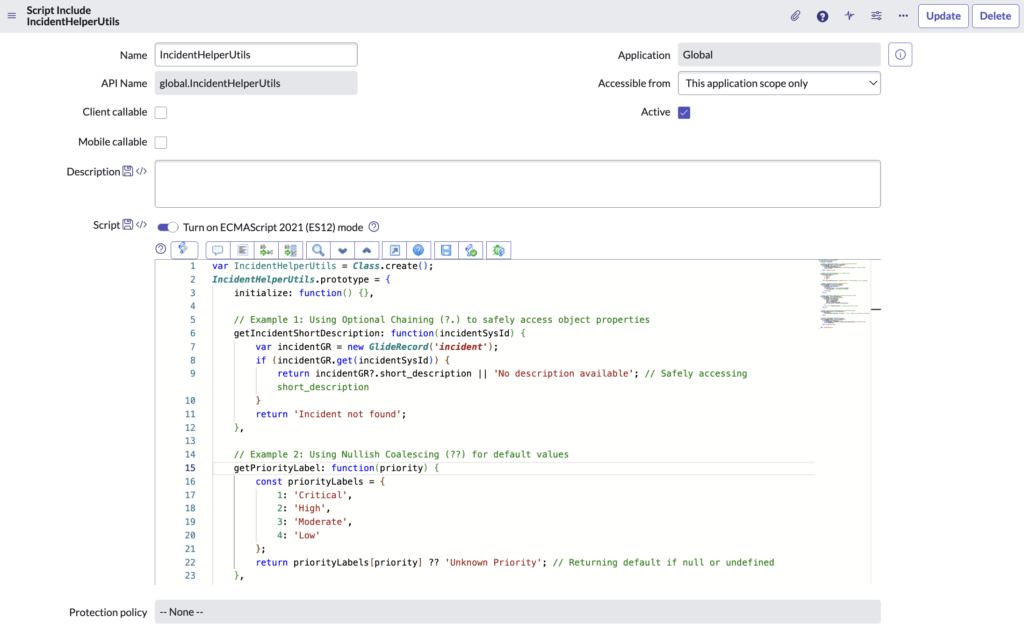This screenshot has height=625, width=1024.
Task: Open the Accessible from dropdown
Action: point(779,83)
